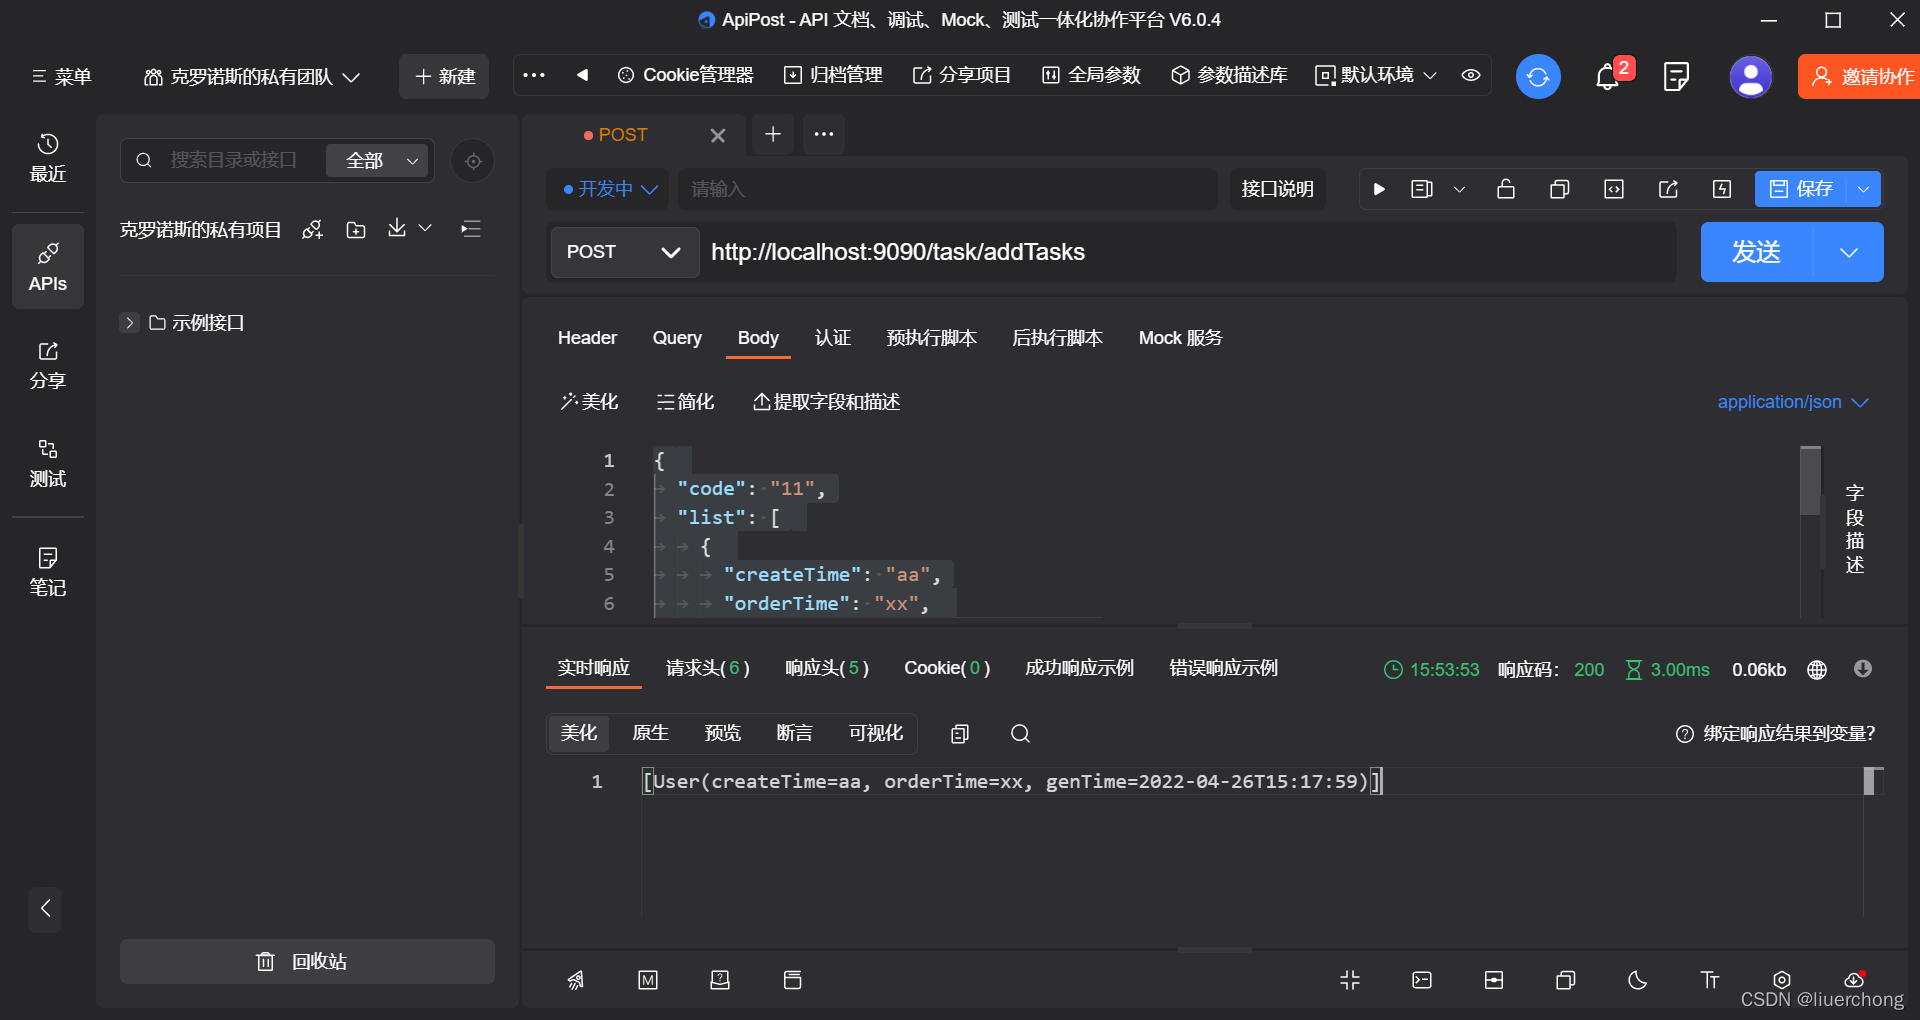Toggle the layout split icon at bottom
This screenshot has width=1920, height=1020.
point(1494,980)
